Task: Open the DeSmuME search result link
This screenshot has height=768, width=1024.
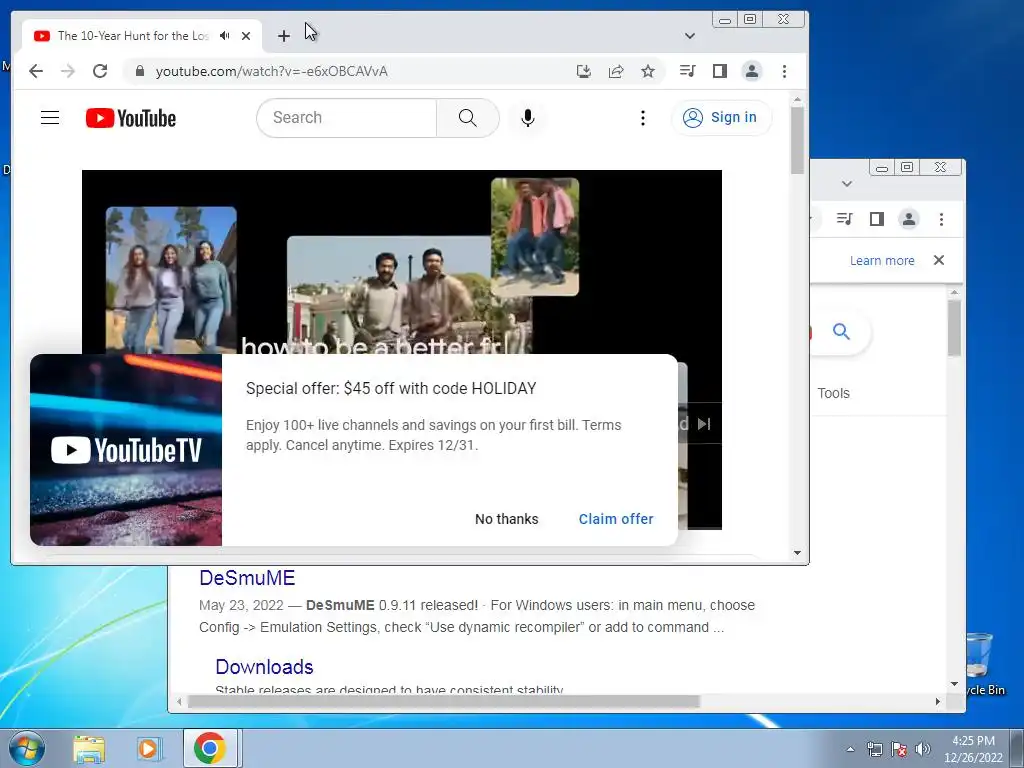Action: [247, 578]
